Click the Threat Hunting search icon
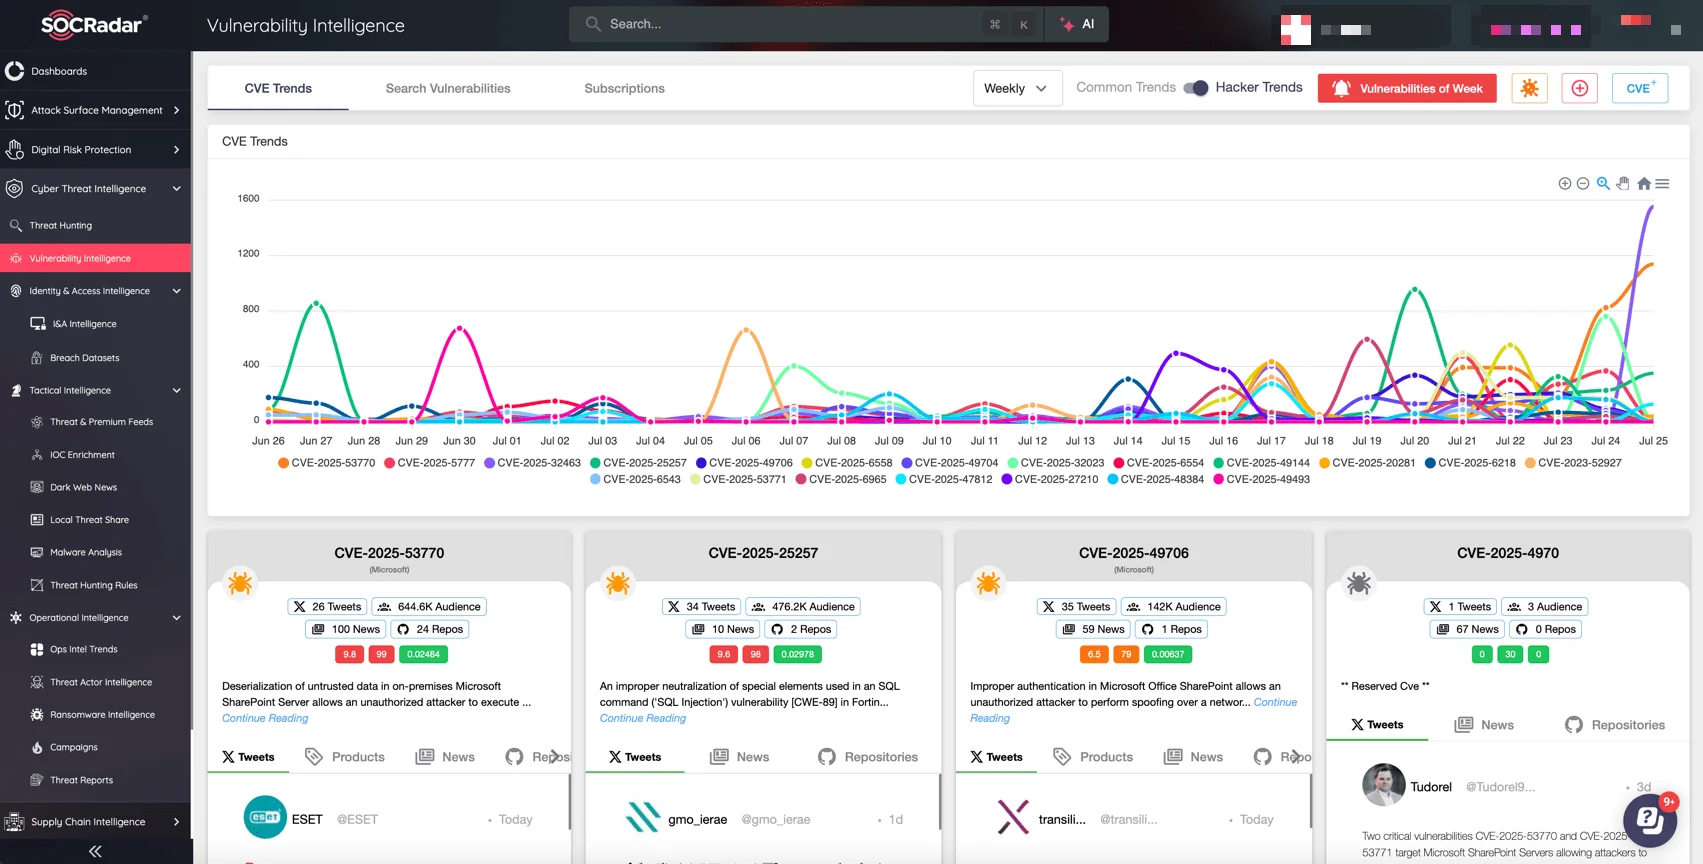This screenshot has height=864, width=1703. coord(15,226)
